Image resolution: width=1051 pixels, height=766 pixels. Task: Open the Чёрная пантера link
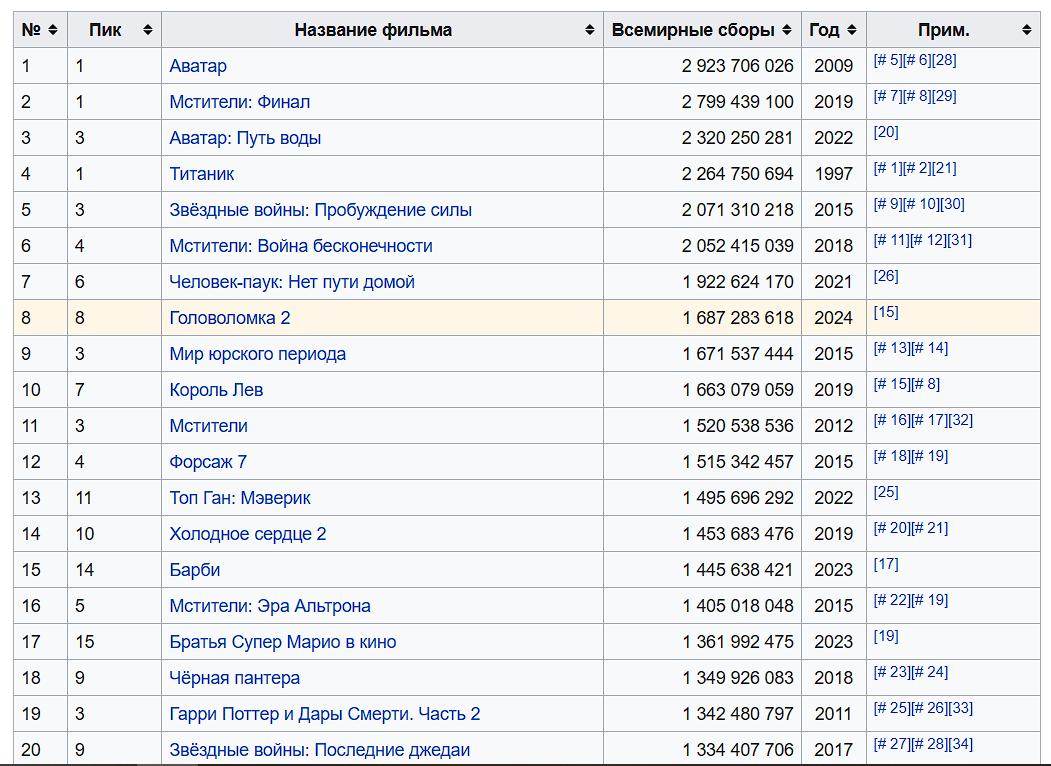(234, 678)
